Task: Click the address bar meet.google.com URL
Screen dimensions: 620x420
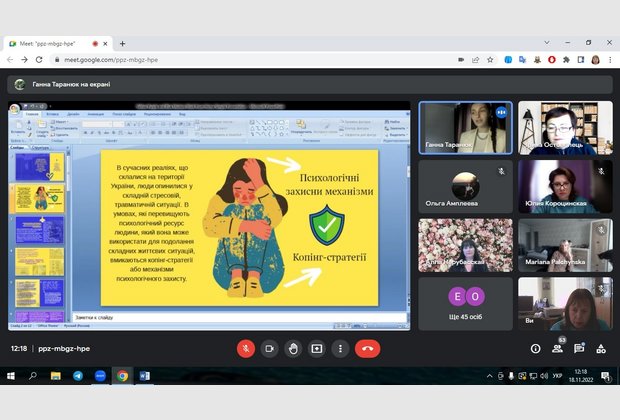Action: click(111, 60)
